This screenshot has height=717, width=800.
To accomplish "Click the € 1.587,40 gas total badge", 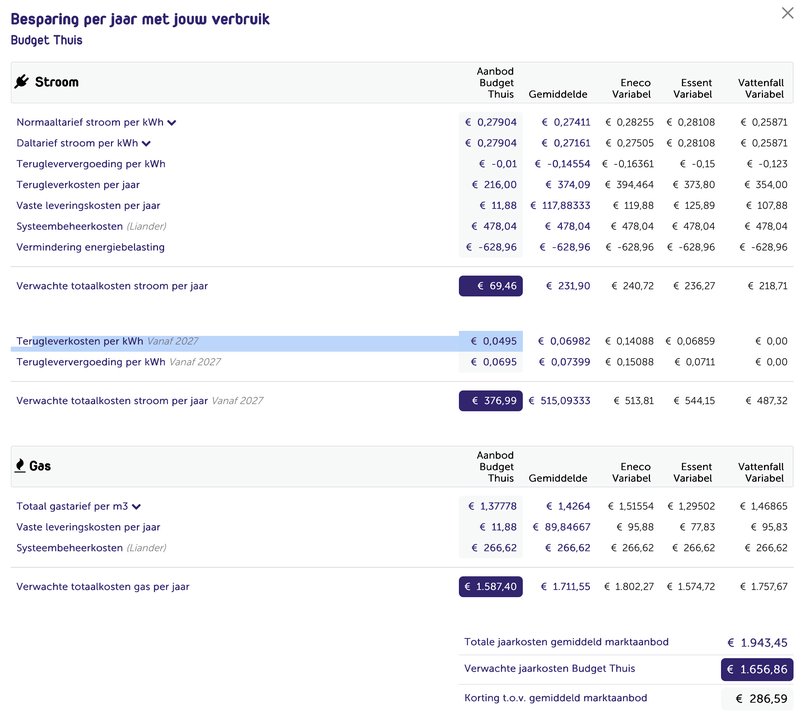I will click(x=490, y=586).
